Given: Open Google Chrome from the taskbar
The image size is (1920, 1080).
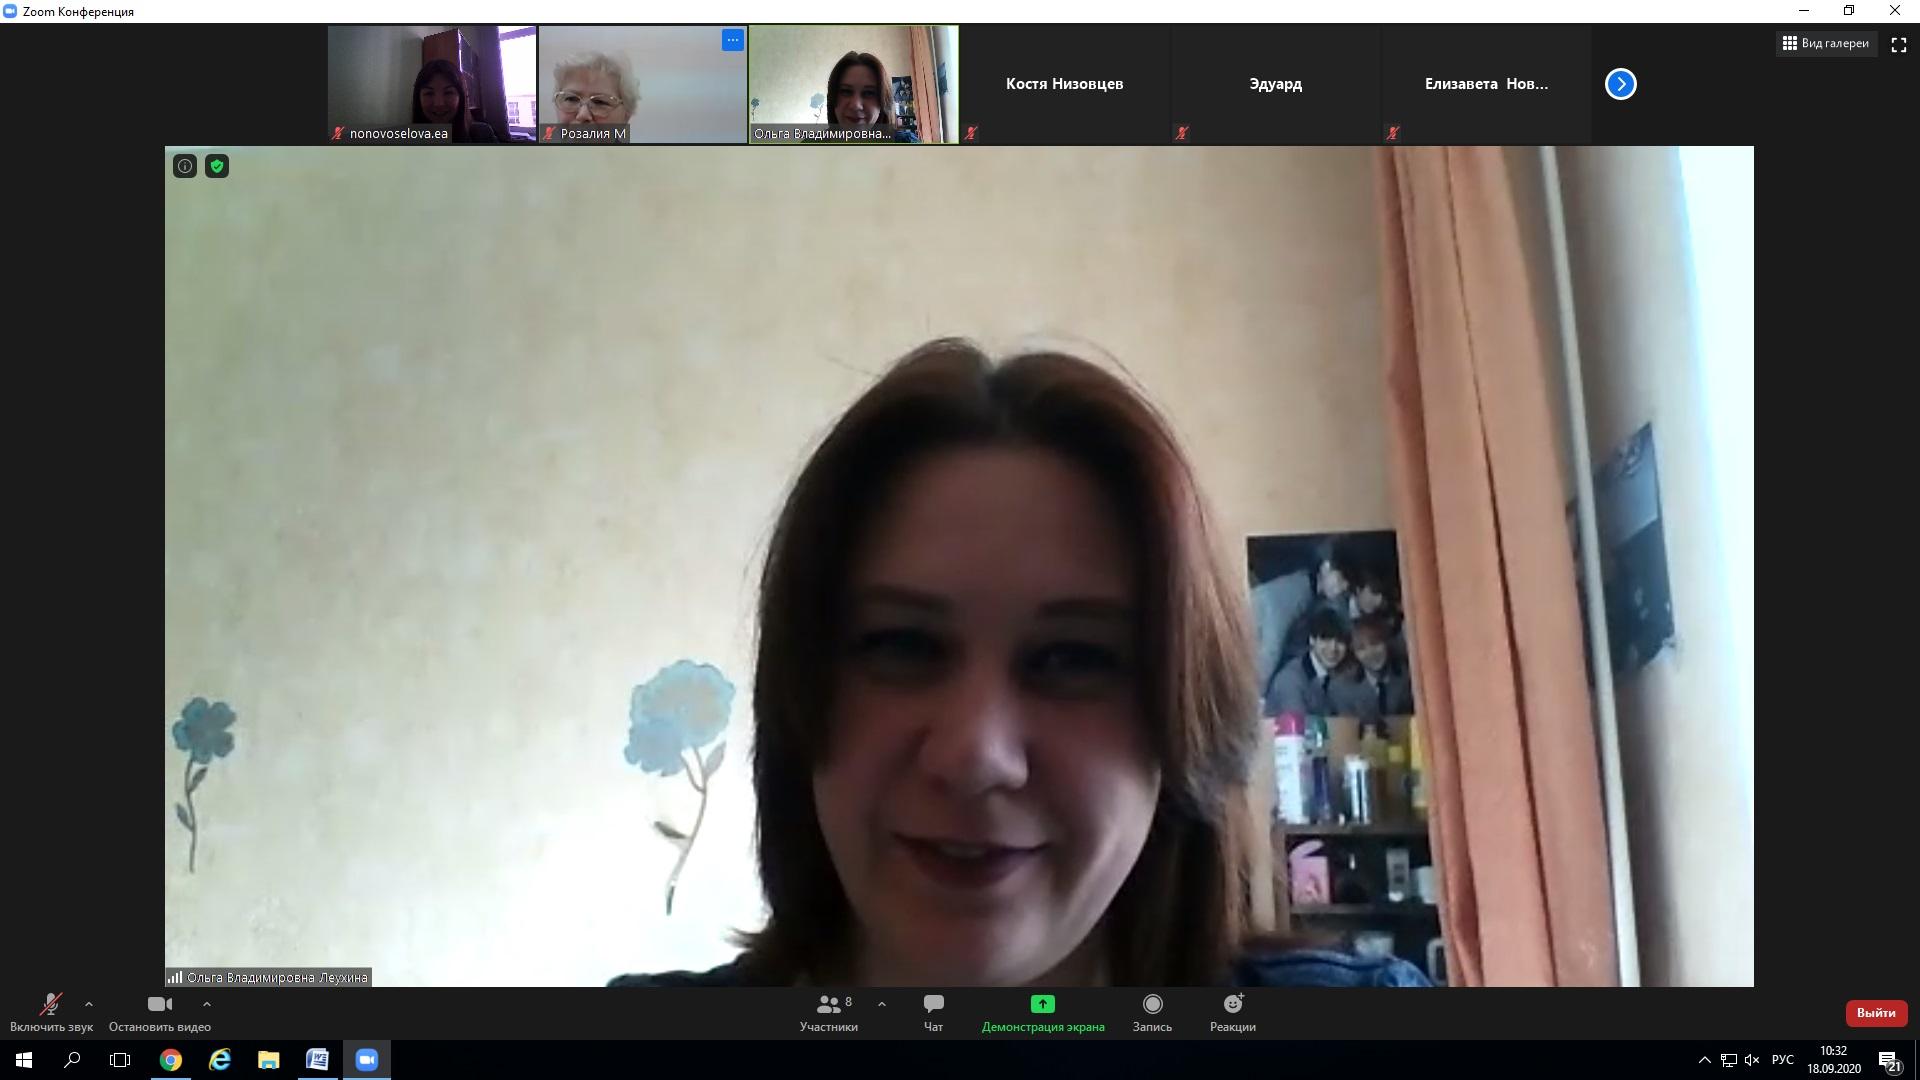Looking at the screenshot, I should pos(171,1060).
